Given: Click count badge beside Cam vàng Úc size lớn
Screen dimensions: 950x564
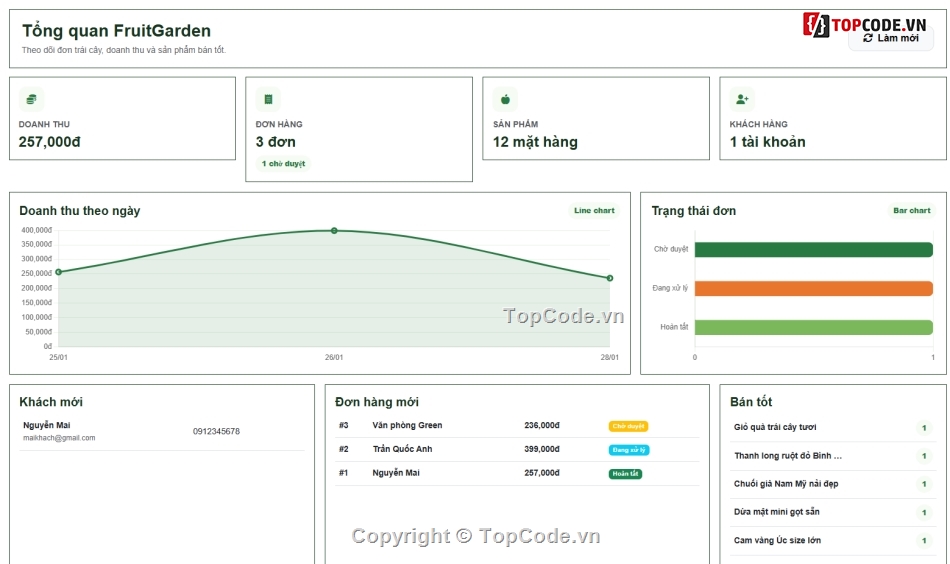Looking at the screenshot, I should pos(924,540).
